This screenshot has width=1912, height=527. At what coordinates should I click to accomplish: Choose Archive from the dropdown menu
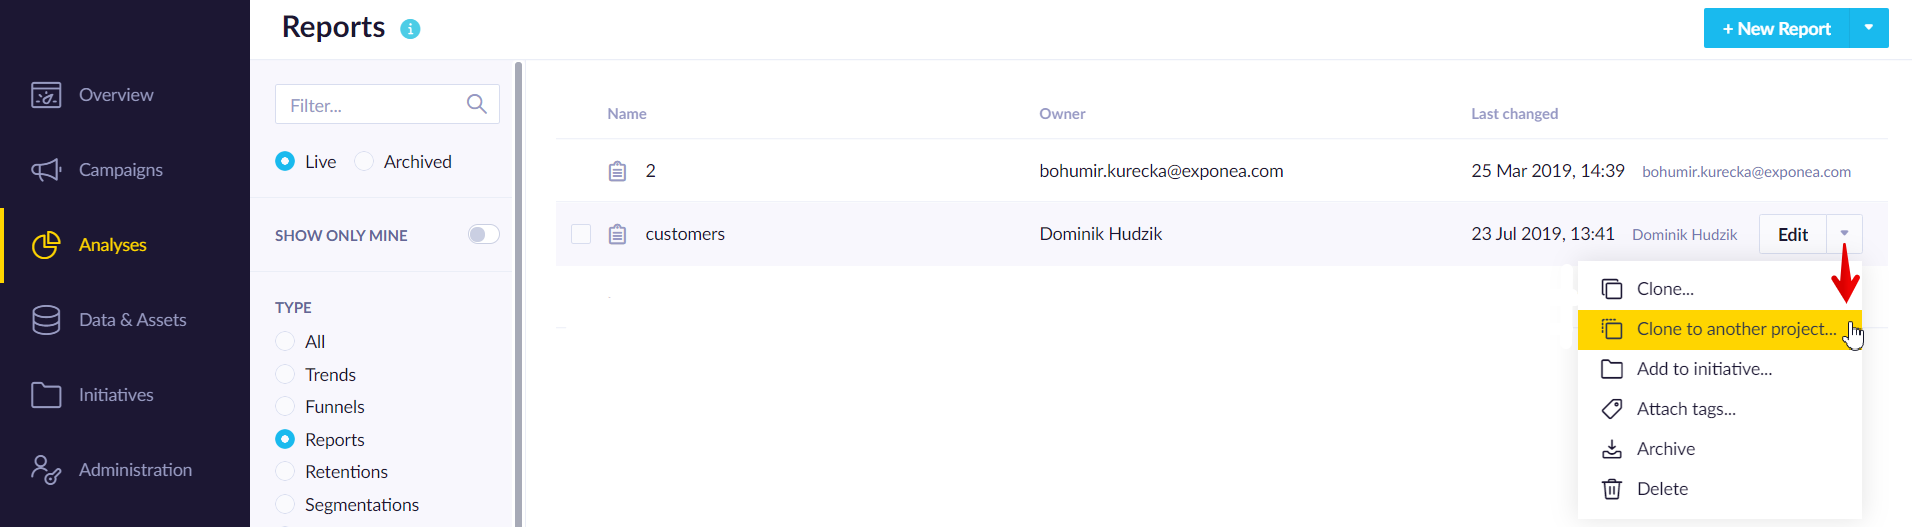click(1720, 449)
